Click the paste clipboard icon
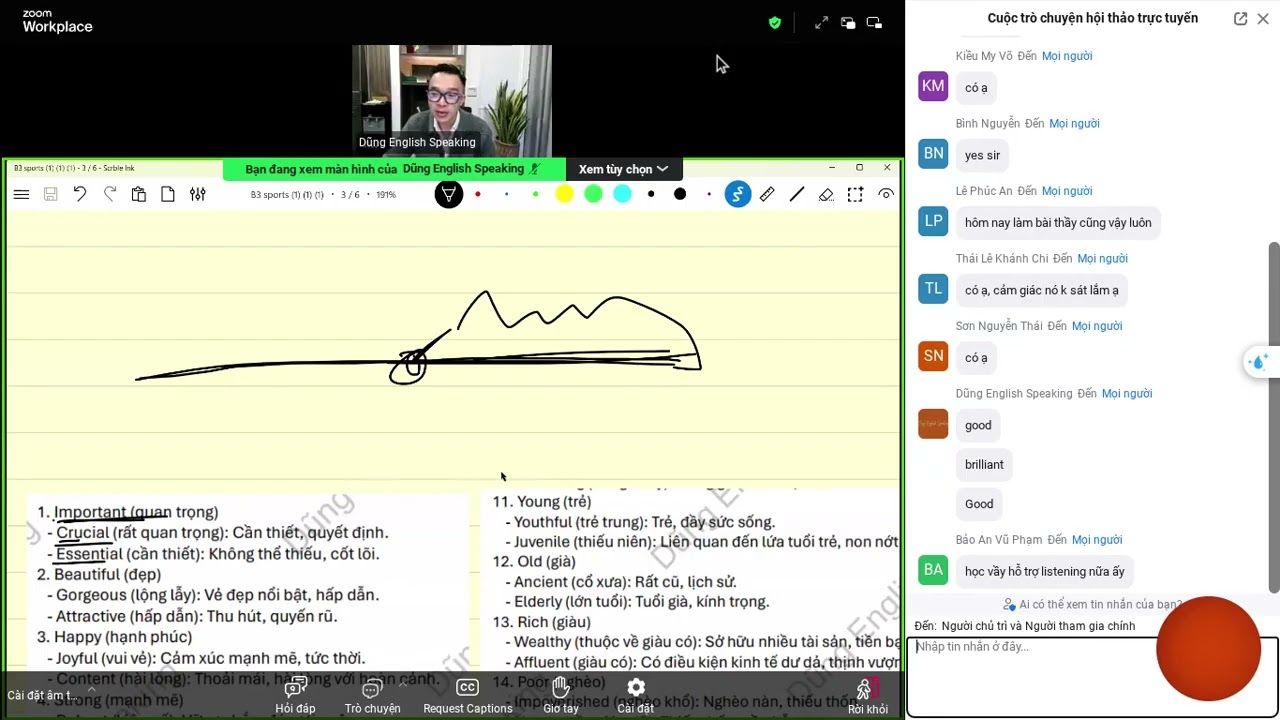This screenshot has height=720, width=1280. point(139,194)
